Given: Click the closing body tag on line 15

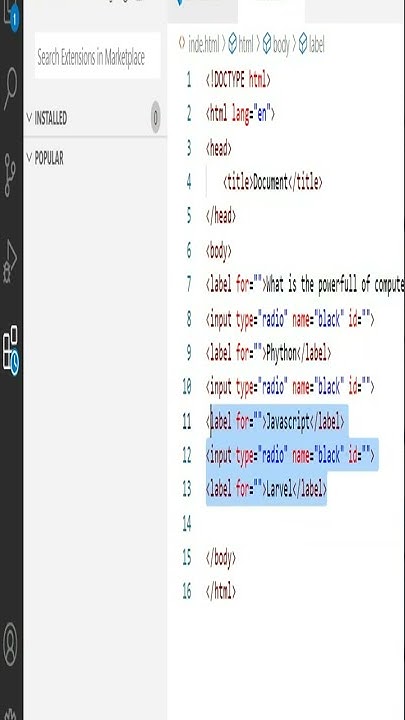Looking at the screenshot, I should point(220,557).
